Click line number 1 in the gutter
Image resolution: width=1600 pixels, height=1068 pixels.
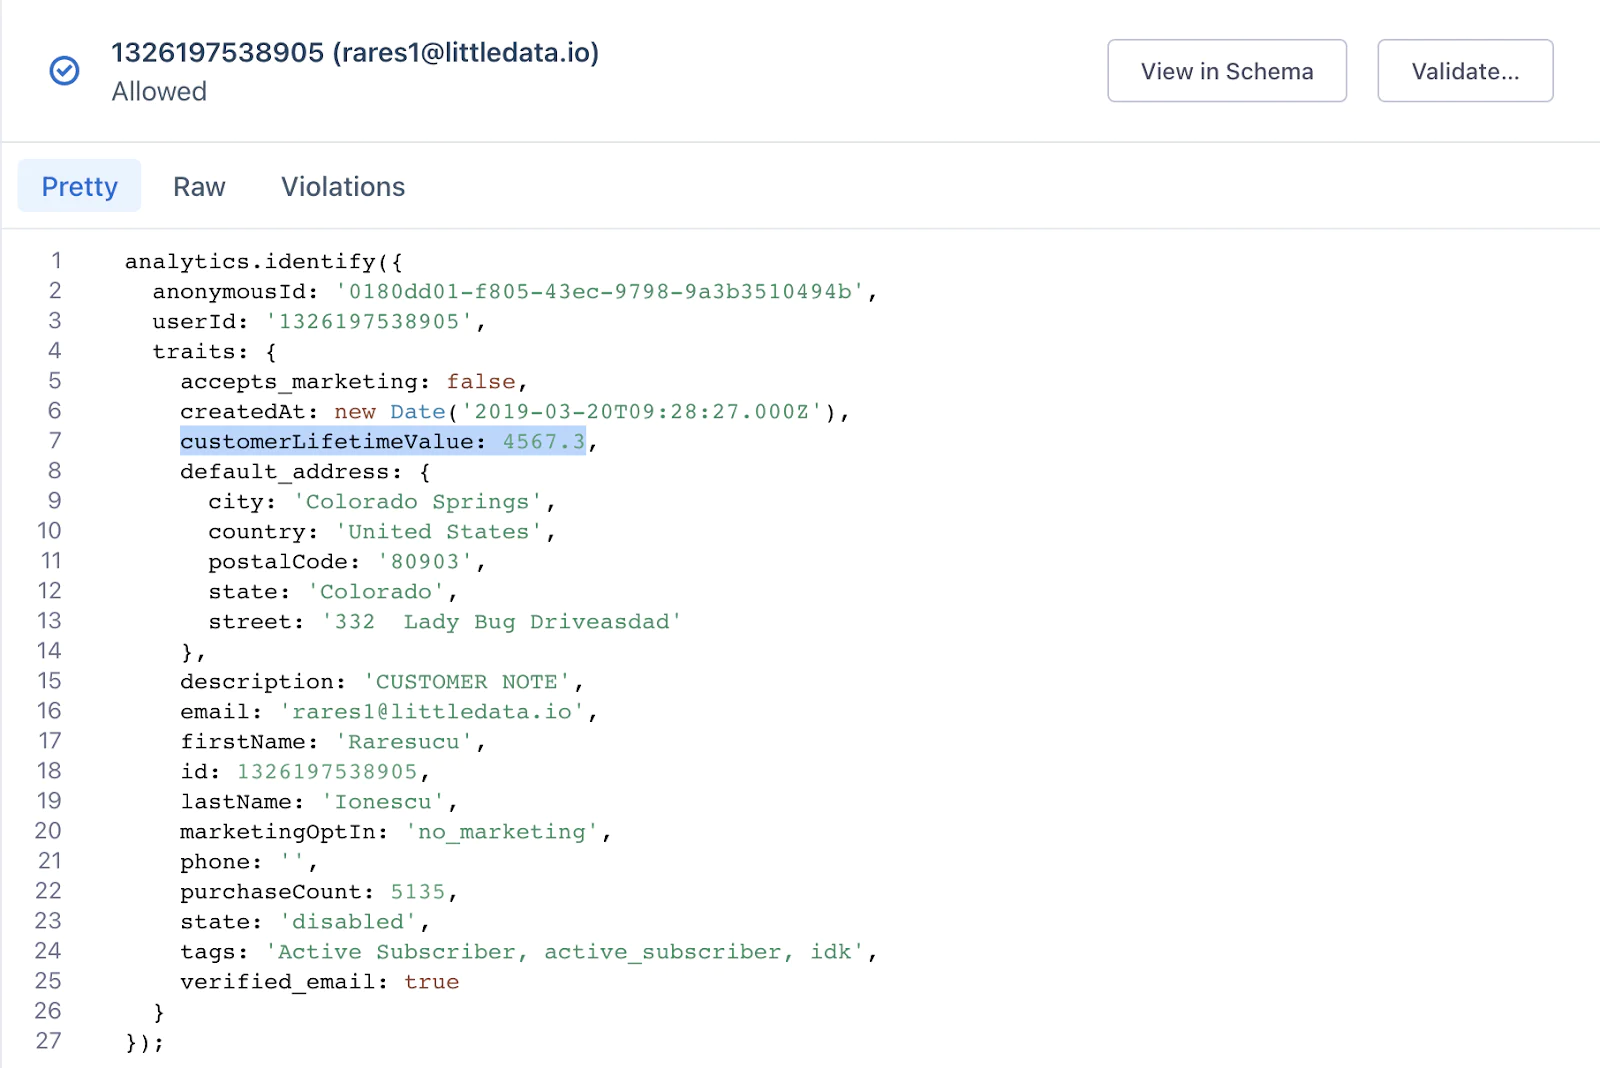(x=56, y=261)
